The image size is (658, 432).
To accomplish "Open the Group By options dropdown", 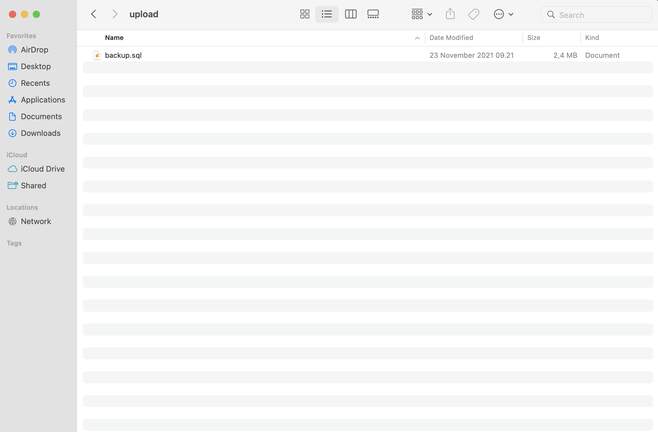I will [422, 14].
